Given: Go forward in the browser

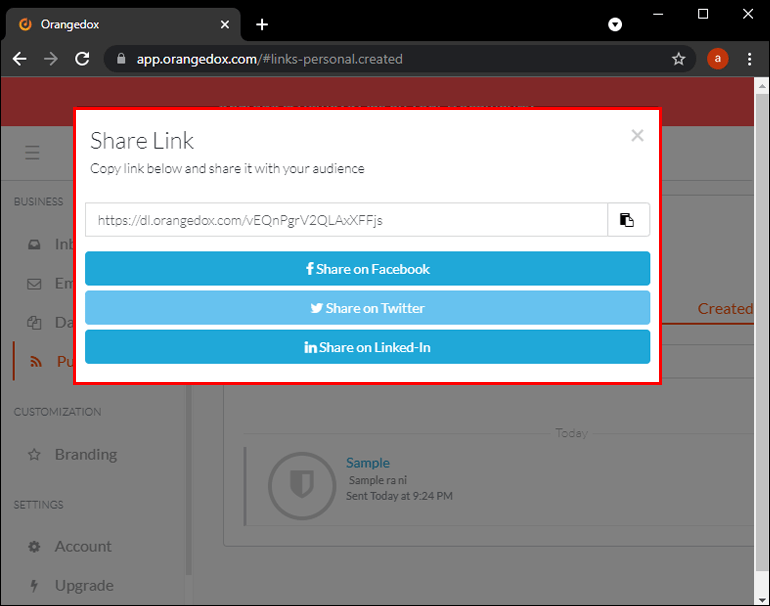Looking at the screenshot, I should (x=51, y=59).
